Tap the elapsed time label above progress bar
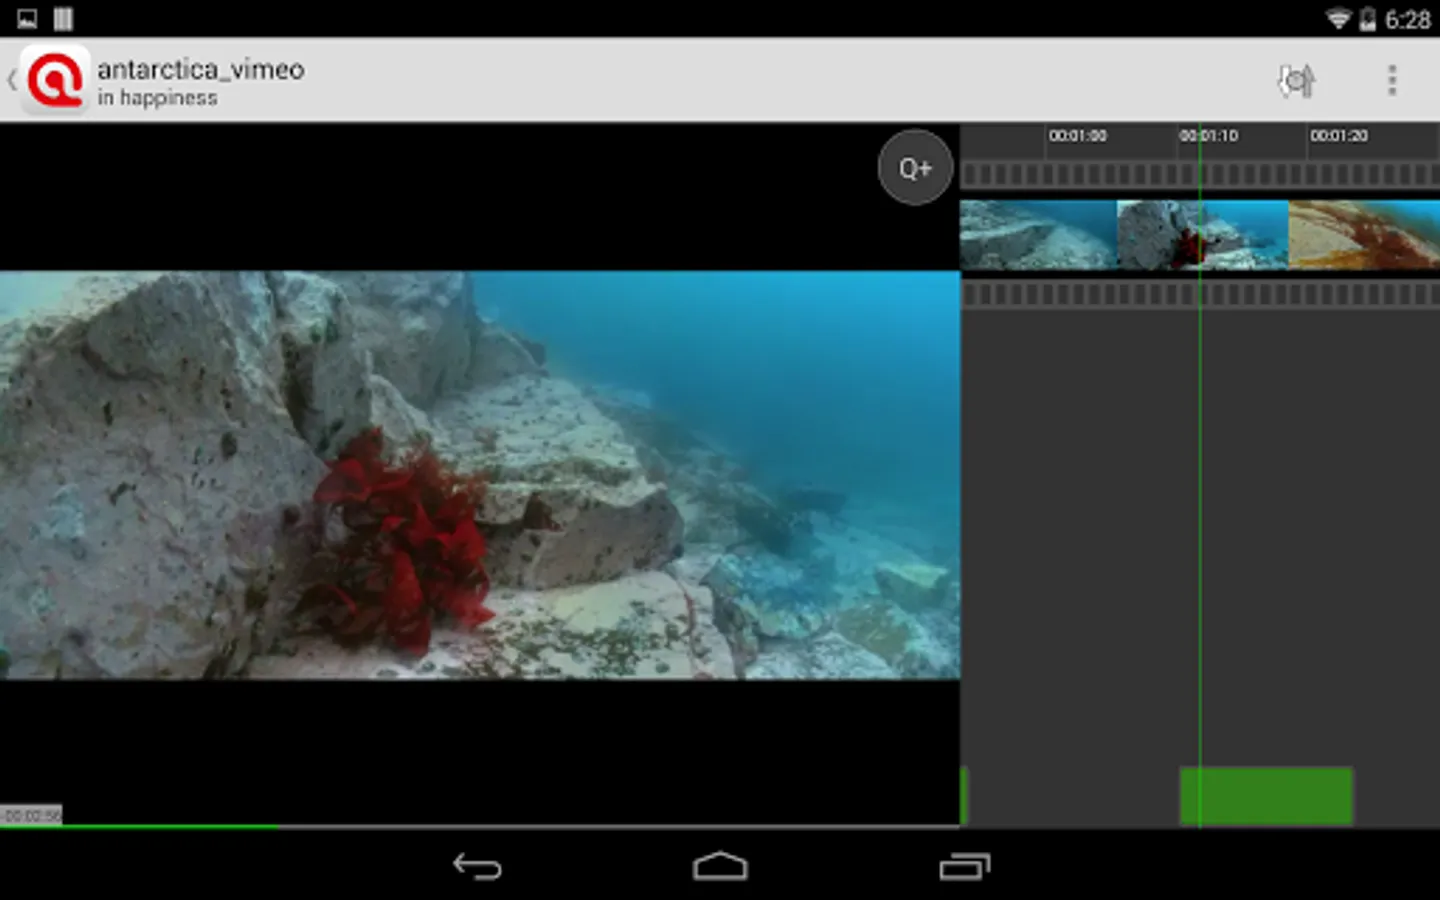The image size is (1440, 900). (x=31, y=815)
